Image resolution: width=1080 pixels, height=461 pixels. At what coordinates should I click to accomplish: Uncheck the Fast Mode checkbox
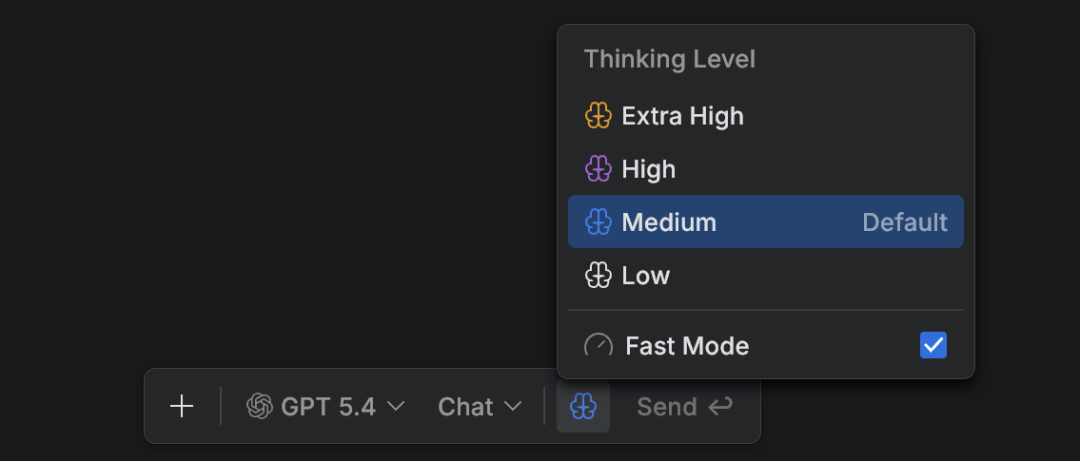[933, 346]
